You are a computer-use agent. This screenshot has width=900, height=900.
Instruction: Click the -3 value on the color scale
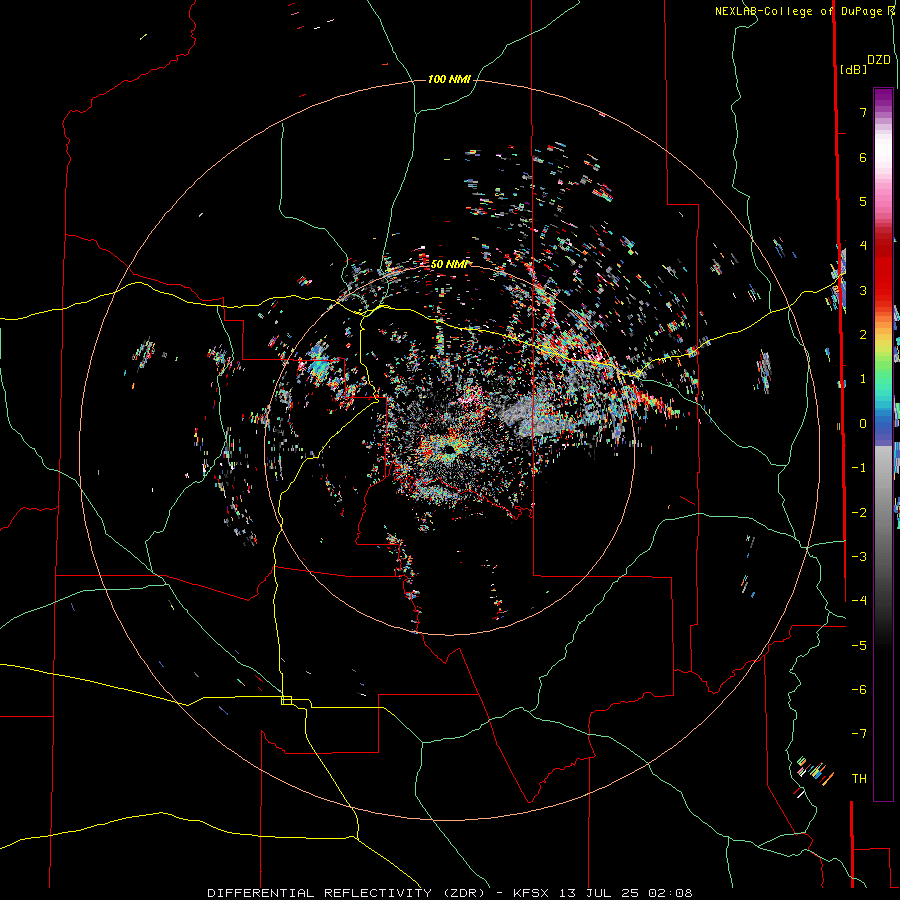(x=859, y=556)
